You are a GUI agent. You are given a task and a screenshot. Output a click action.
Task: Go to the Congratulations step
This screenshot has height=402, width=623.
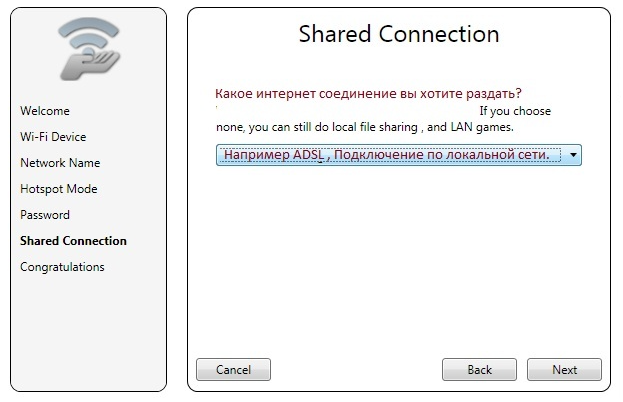click(x=62, y=267)
